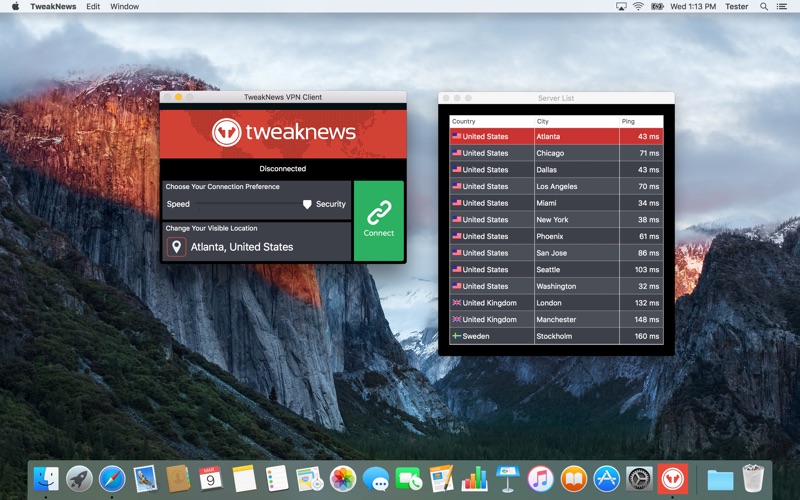
Task: Select London in the Server List
Action: (556, 303)
